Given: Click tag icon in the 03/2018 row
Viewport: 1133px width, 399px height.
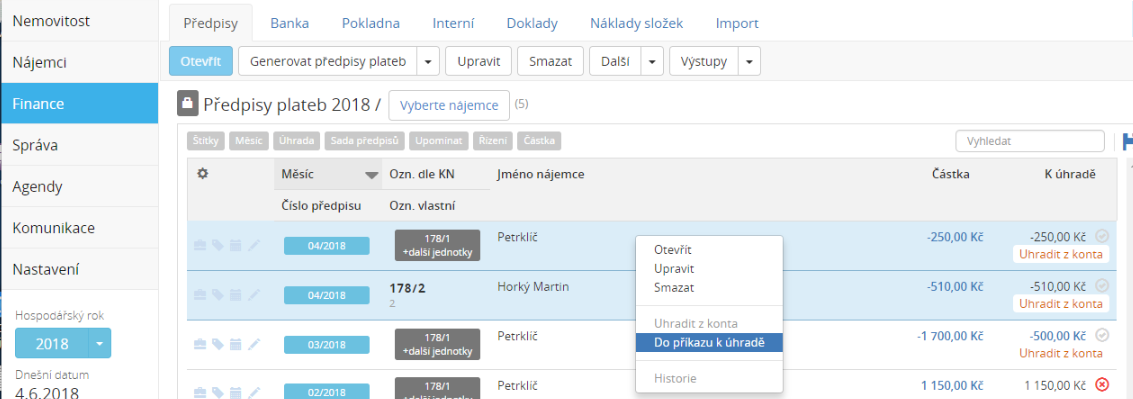Looking at the screenshot, I should (217, 344).
